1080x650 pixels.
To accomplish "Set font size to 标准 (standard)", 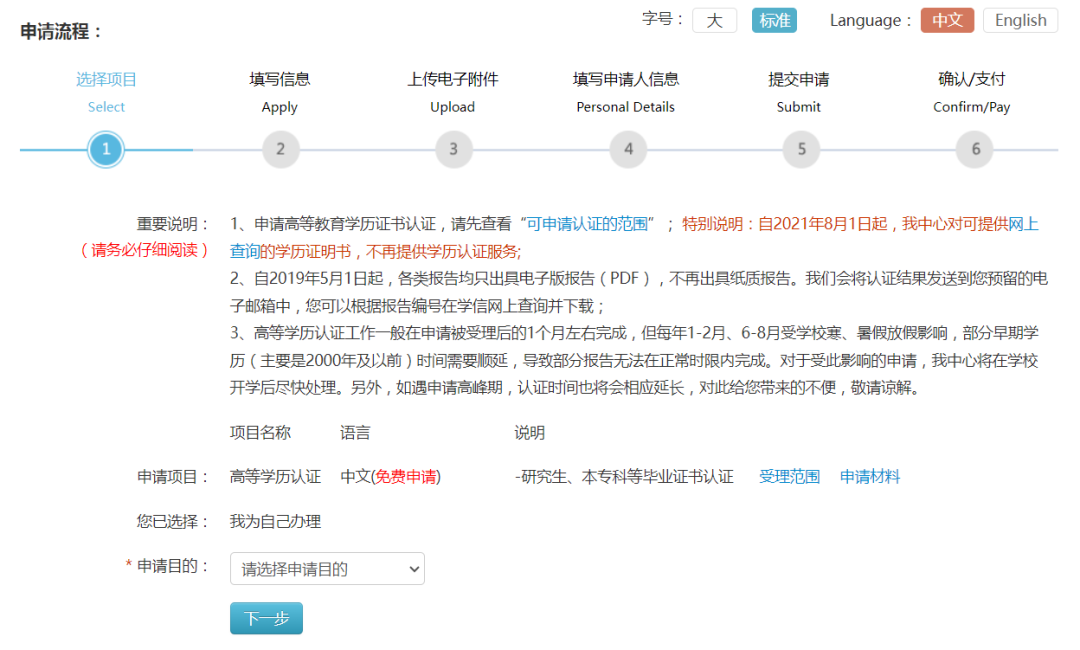I will [x=774, y=21].
